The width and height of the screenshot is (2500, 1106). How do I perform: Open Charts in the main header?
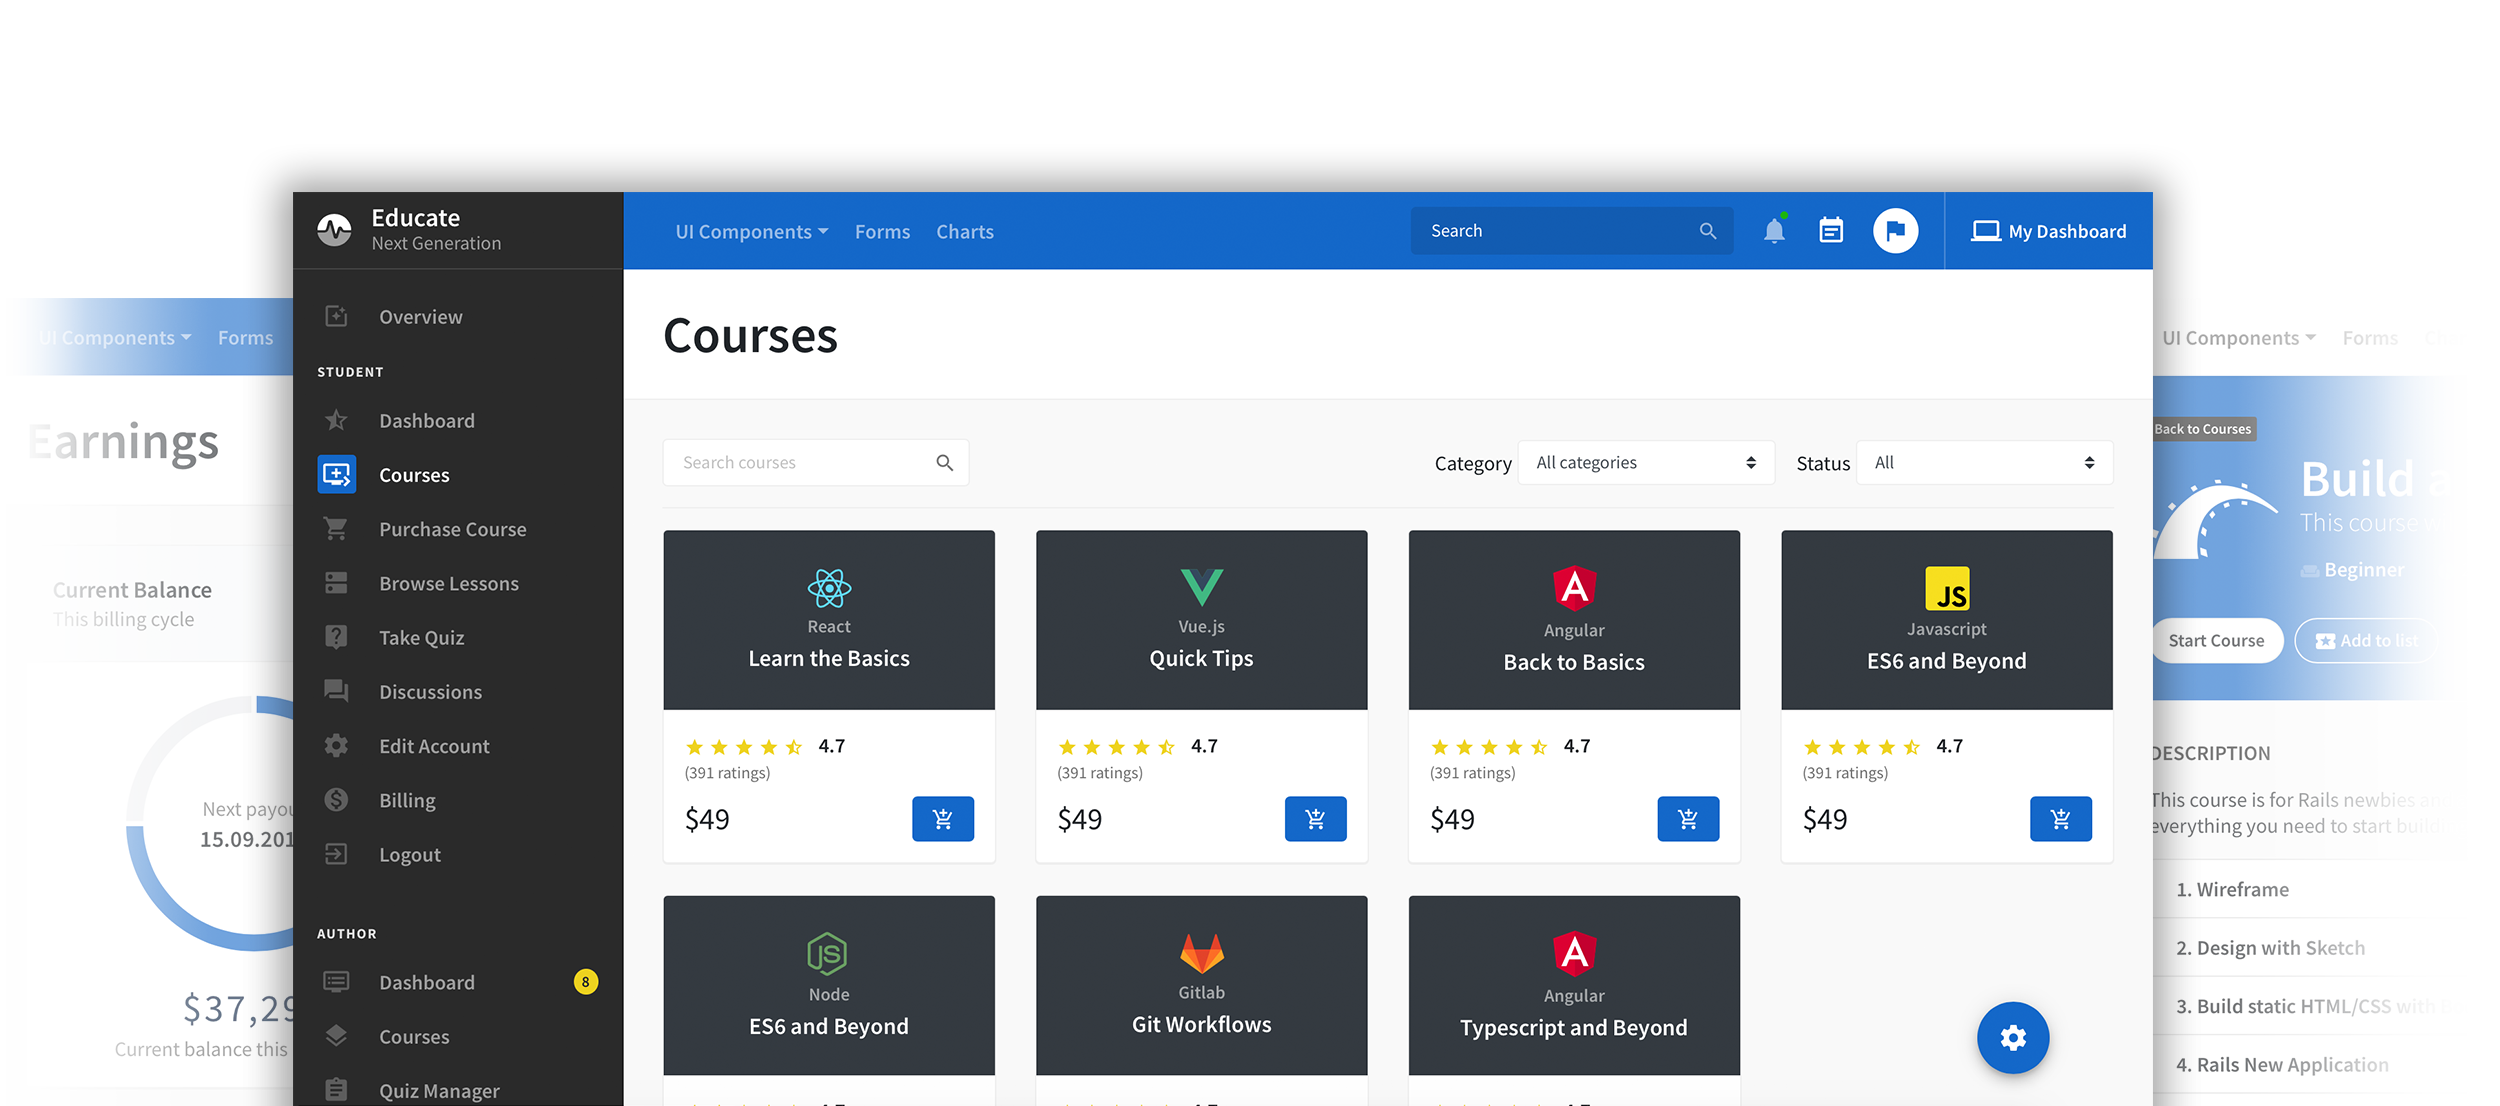point(964,232)
